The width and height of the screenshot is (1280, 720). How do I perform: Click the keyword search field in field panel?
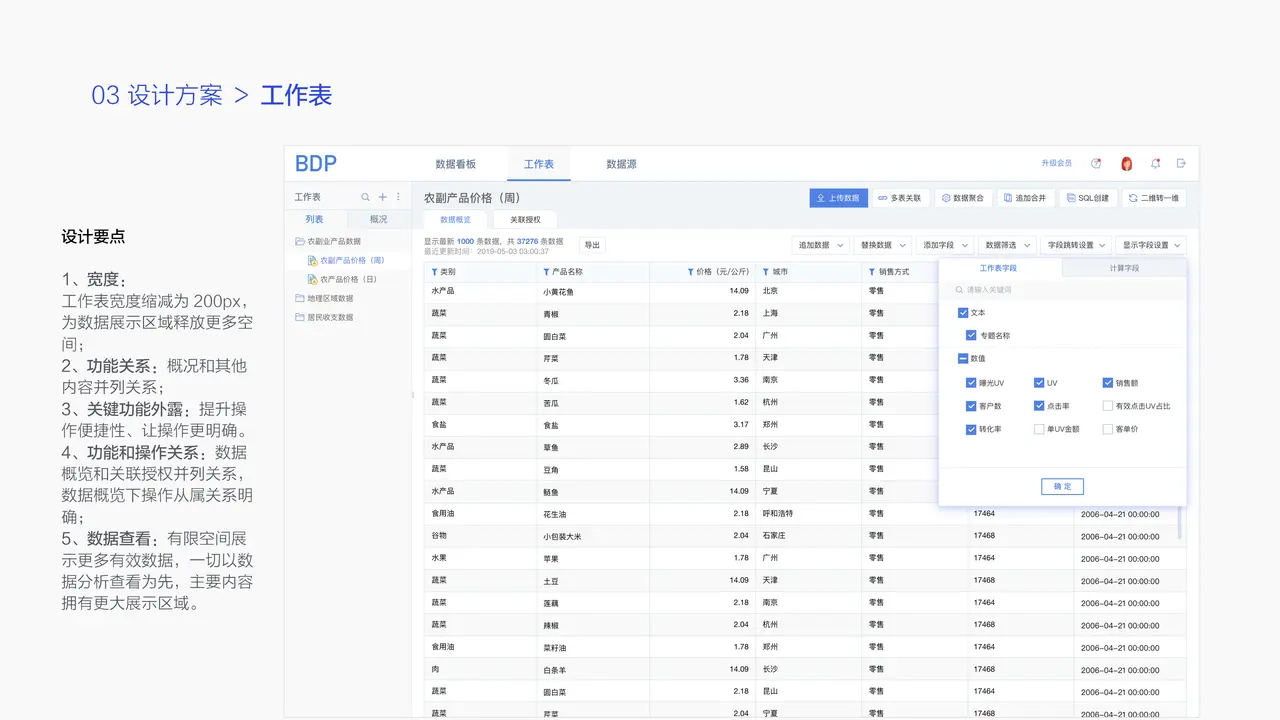coord(1062,290)
